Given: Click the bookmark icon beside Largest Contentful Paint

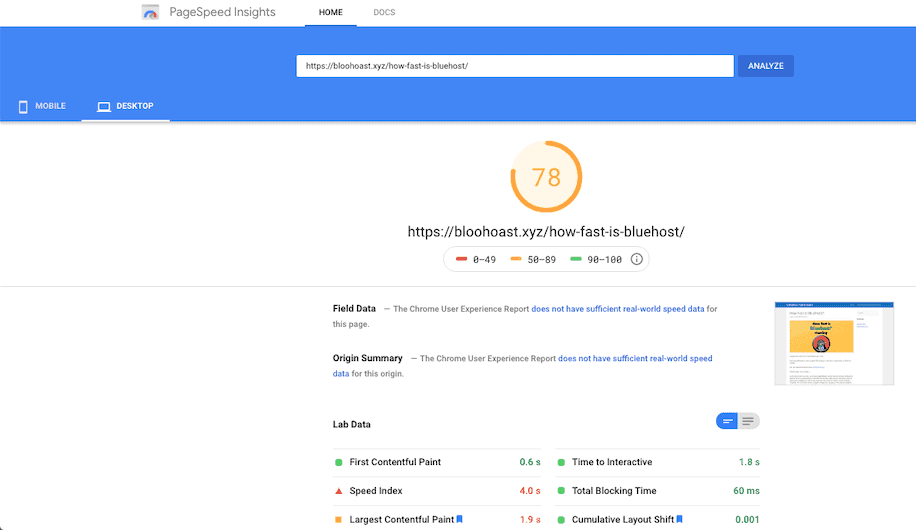Looking at the screenshot, I should [459, 519].
